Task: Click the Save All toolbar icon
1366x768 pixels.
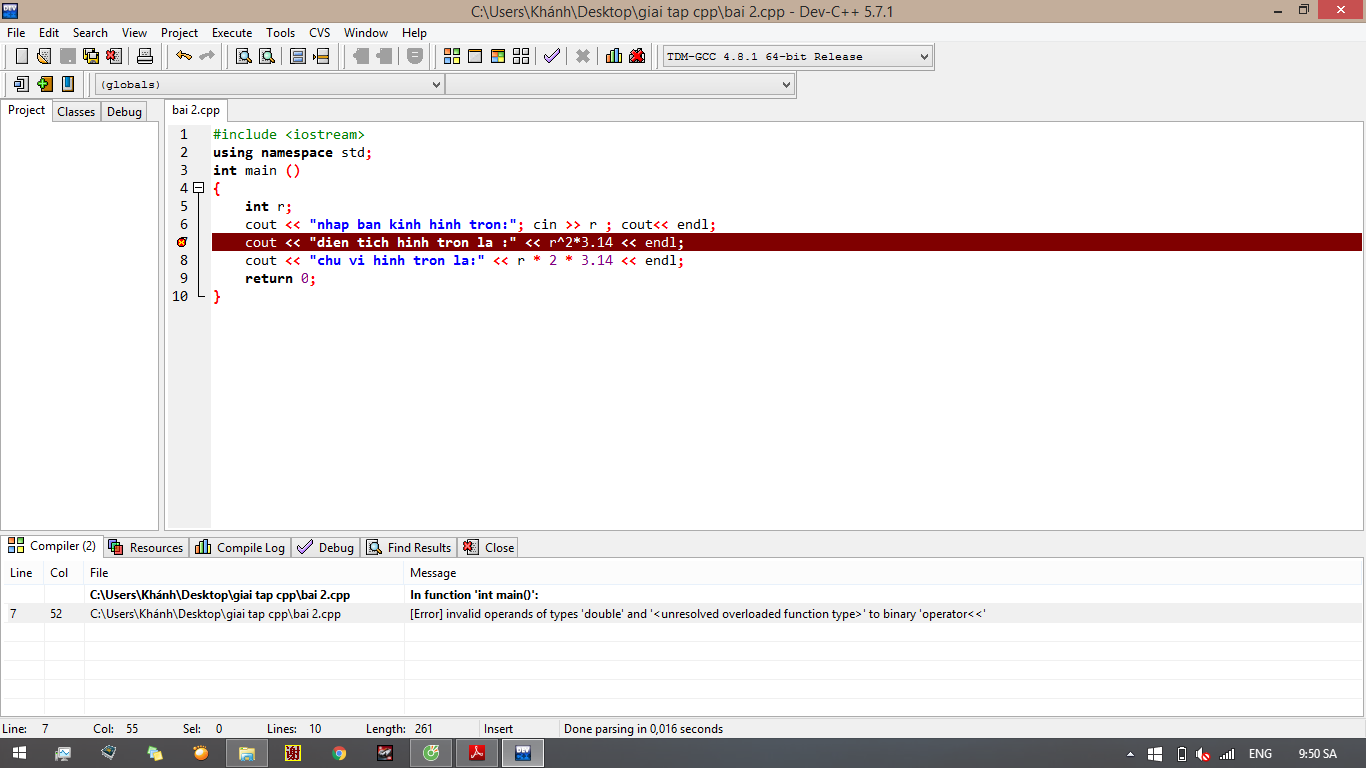Action: point(91,56)
